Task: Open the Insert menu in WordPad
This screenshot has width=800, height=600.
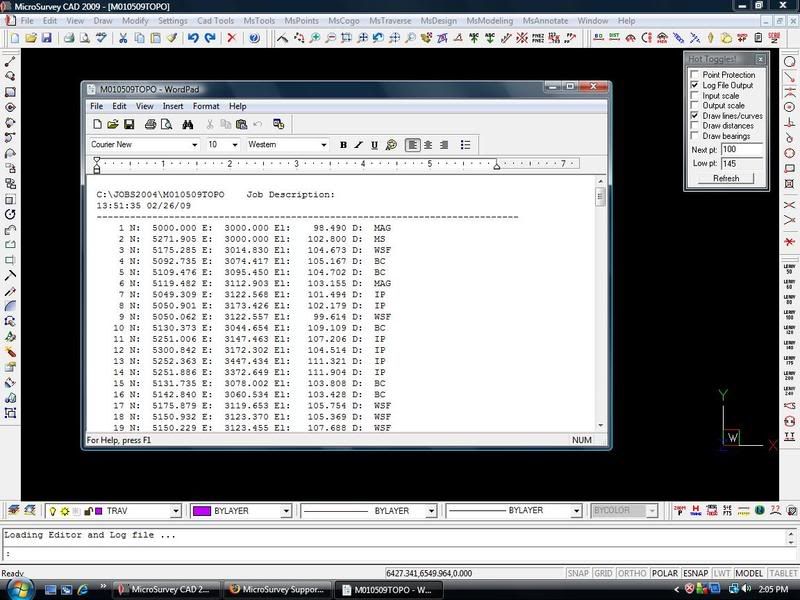Action: point(173,106)
